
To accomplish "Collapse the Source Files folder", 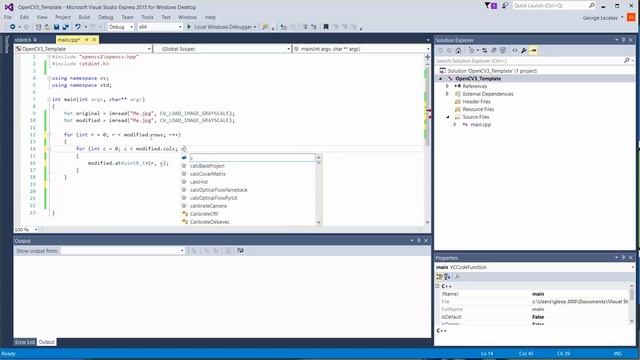I will 448,117.
